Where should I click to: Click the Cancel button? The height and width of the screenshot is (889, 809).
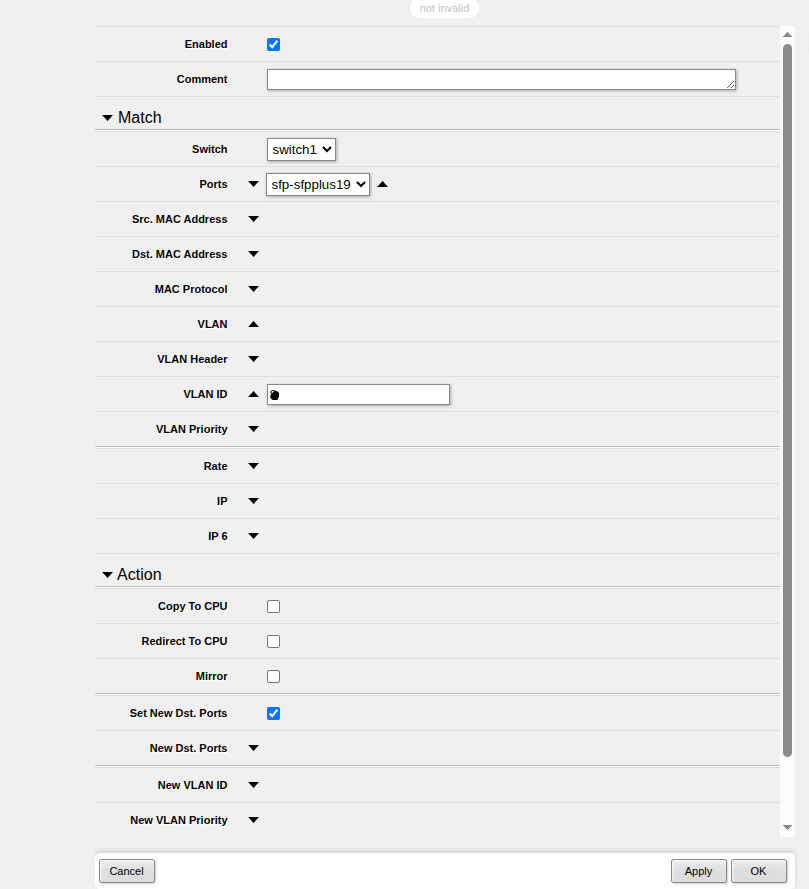[126, 871]
